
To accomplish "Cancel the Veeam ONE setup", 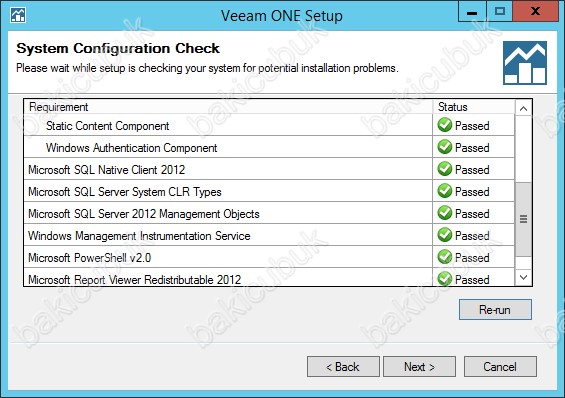I will coord(500,367).
